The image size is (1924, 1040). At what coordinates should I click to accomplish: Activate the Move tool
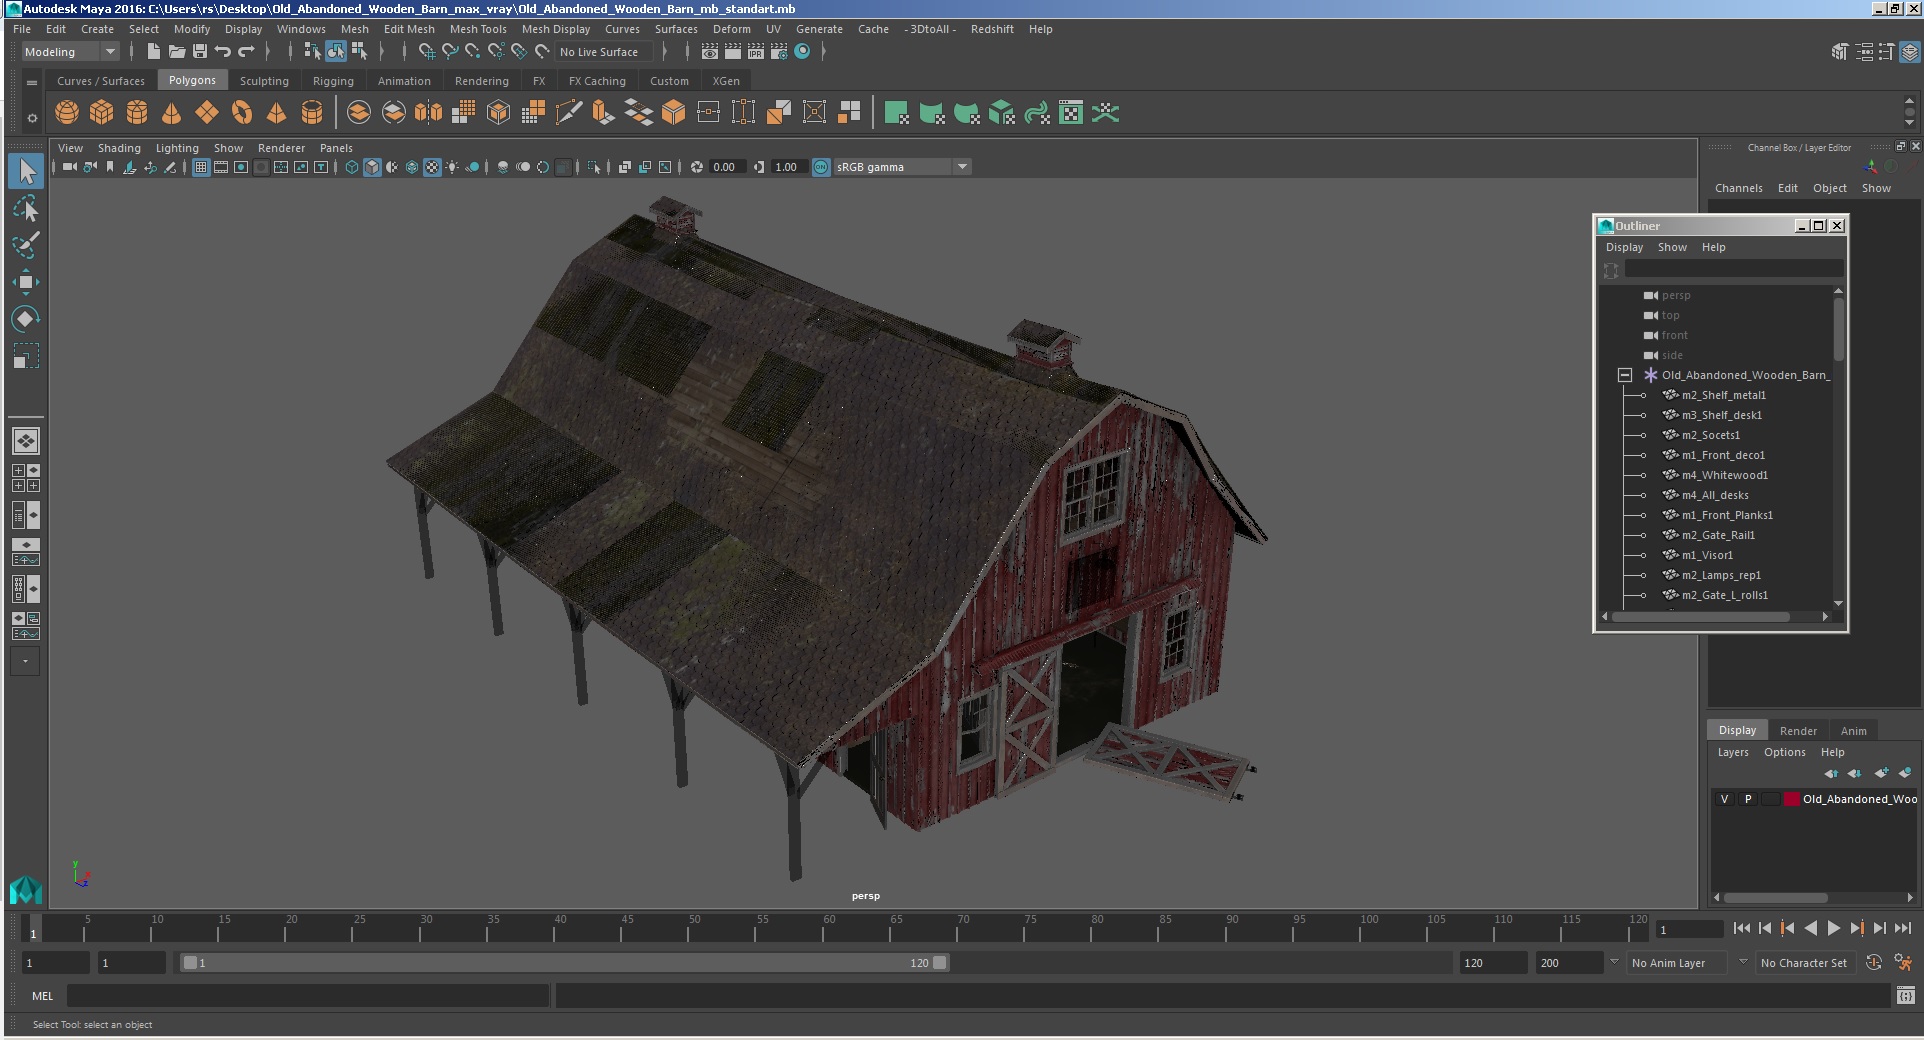[x=26, y=282]
